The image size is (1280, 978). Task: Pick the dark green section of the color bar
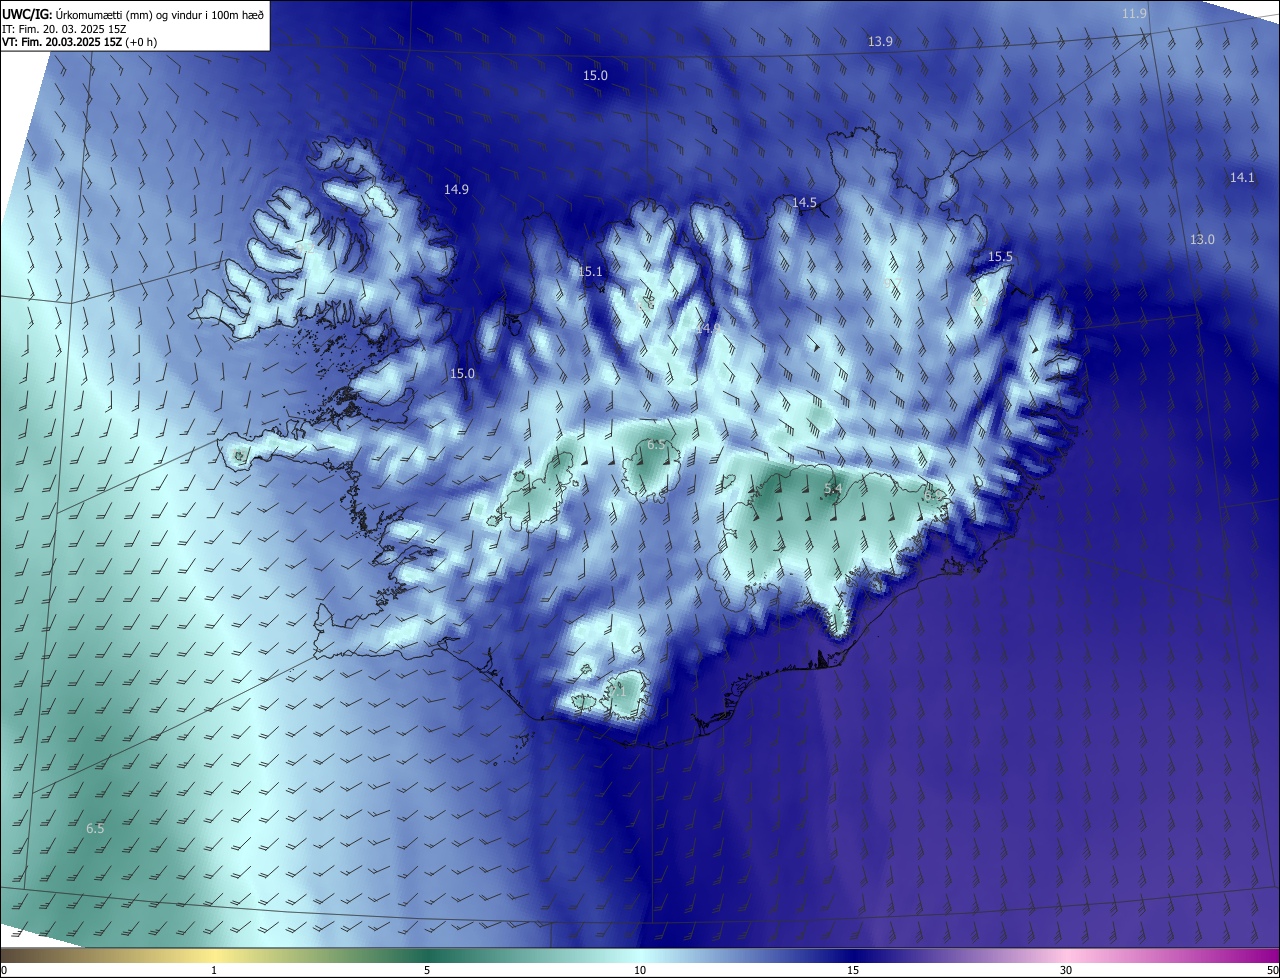[x=427, y=955]
